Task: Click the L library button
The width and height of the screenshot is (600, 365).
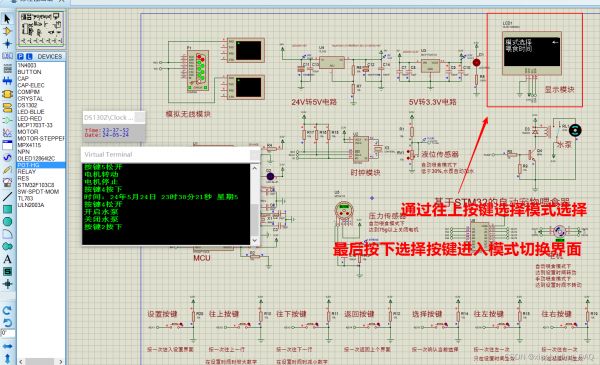Action: click(29, 56)
